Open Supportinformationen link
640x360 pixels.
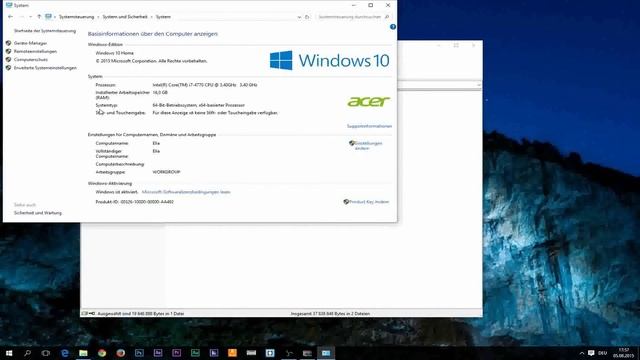369,126
